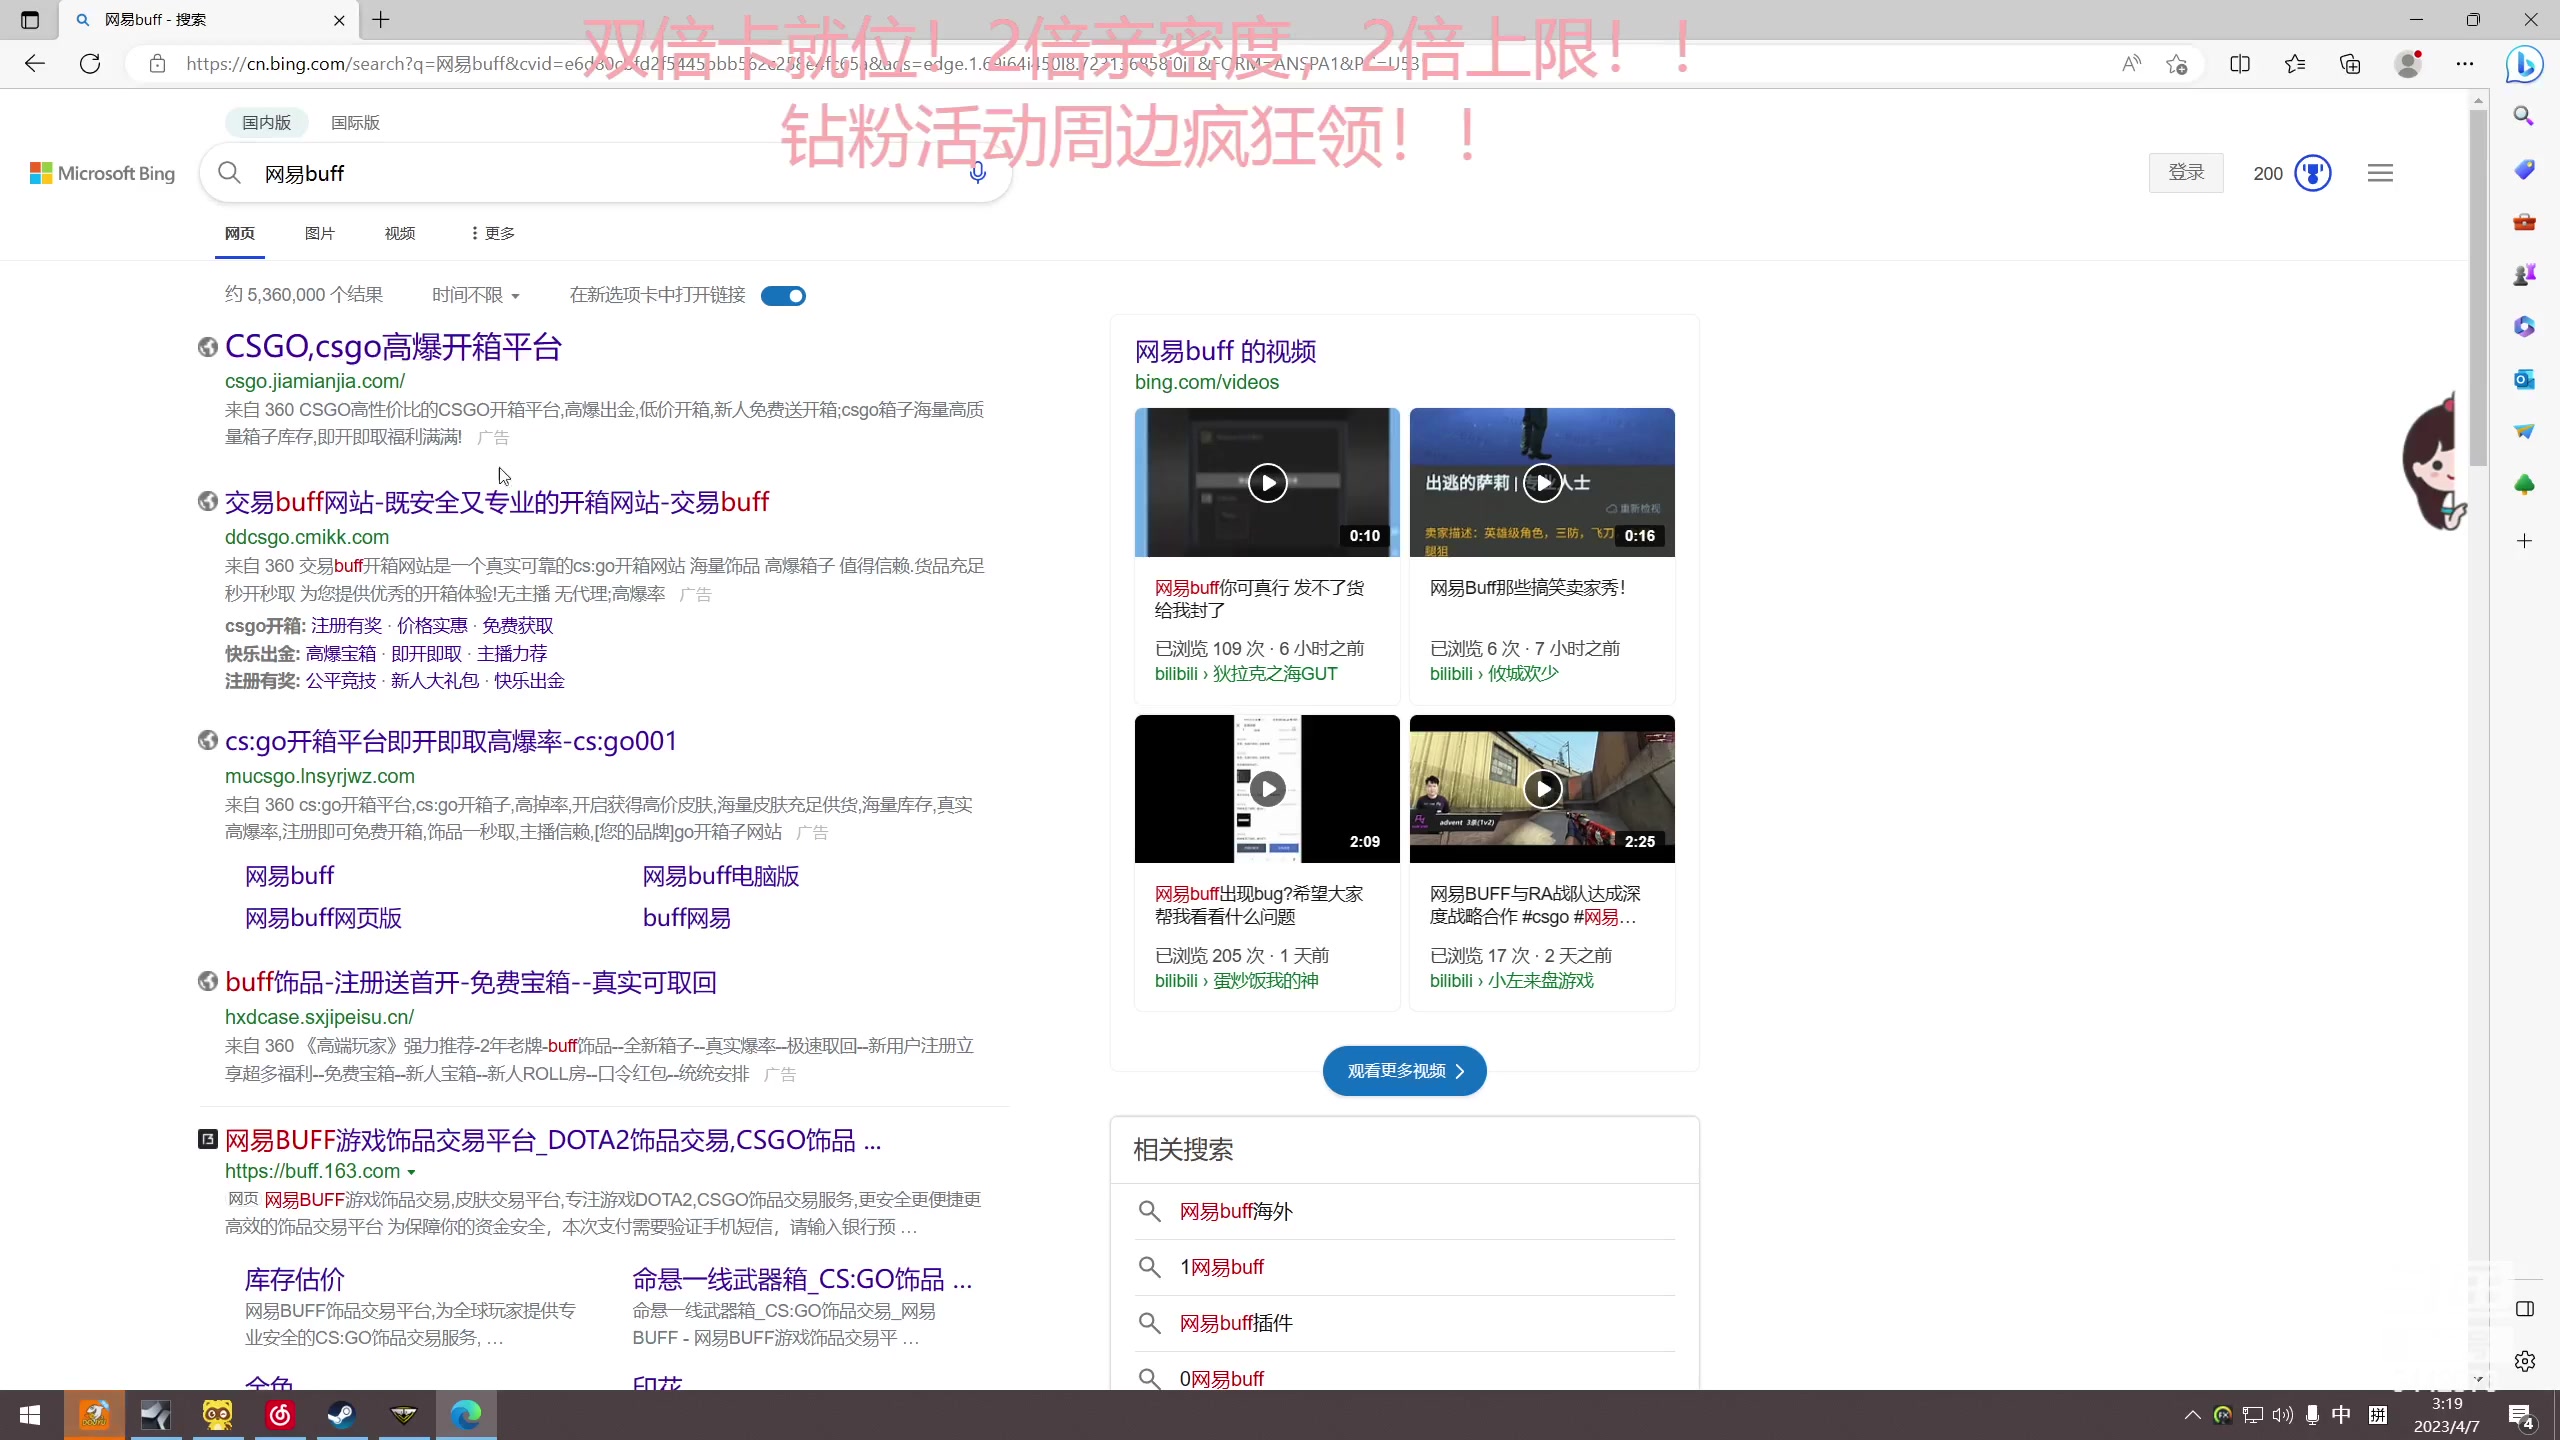Play the 网易buff你可真行 video thumbnail
Viewport: 2560px width, 1440px height.
[1267, 483]
